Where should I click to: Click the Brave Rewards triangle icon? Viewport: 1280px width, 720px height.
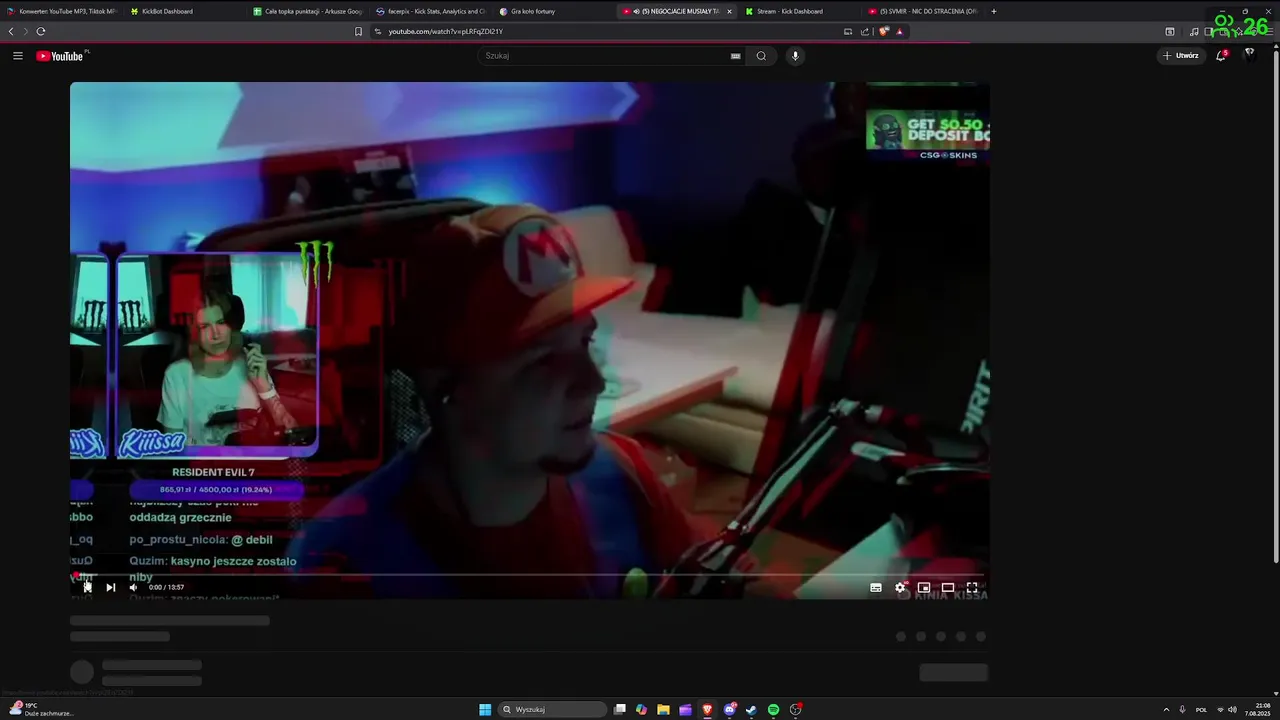[x=900, y=31]
